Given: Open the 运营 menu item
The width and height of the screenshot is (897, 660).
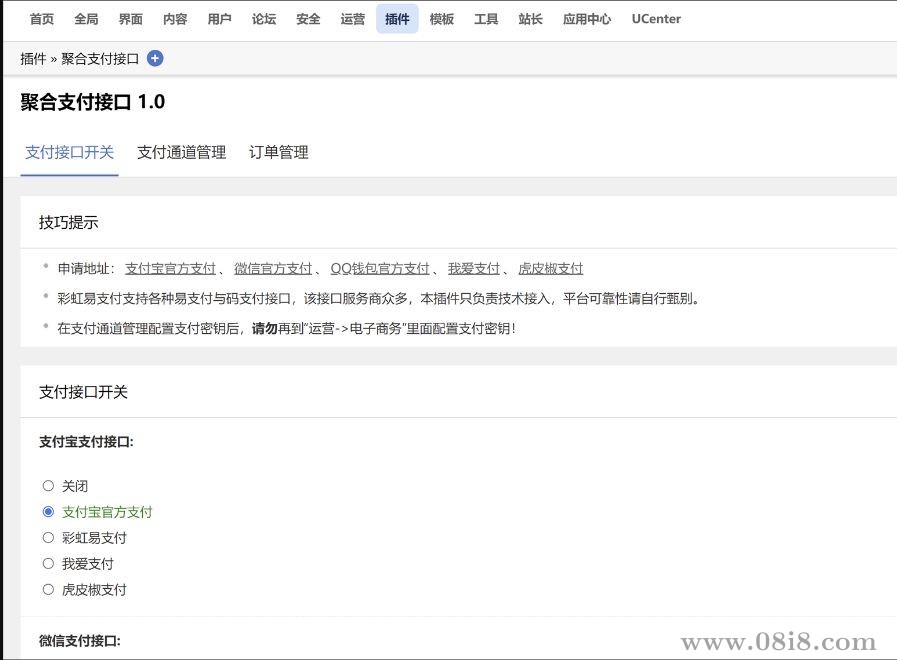Looking at the screenshot, I should 352,18.
